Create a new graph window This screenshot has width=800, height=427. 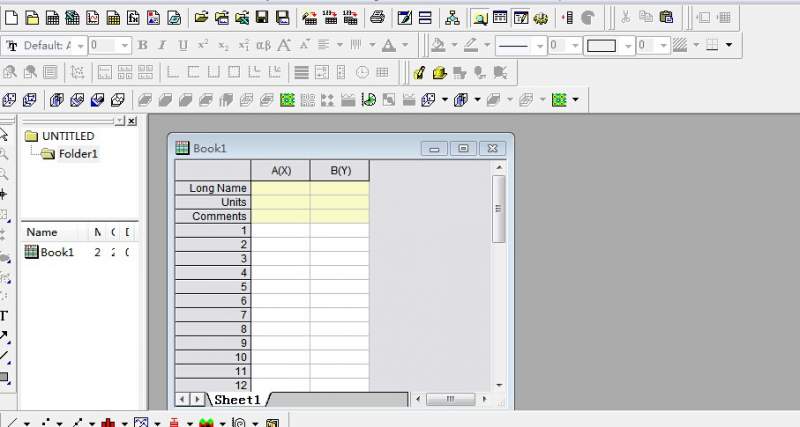click(x=92, y=18)
